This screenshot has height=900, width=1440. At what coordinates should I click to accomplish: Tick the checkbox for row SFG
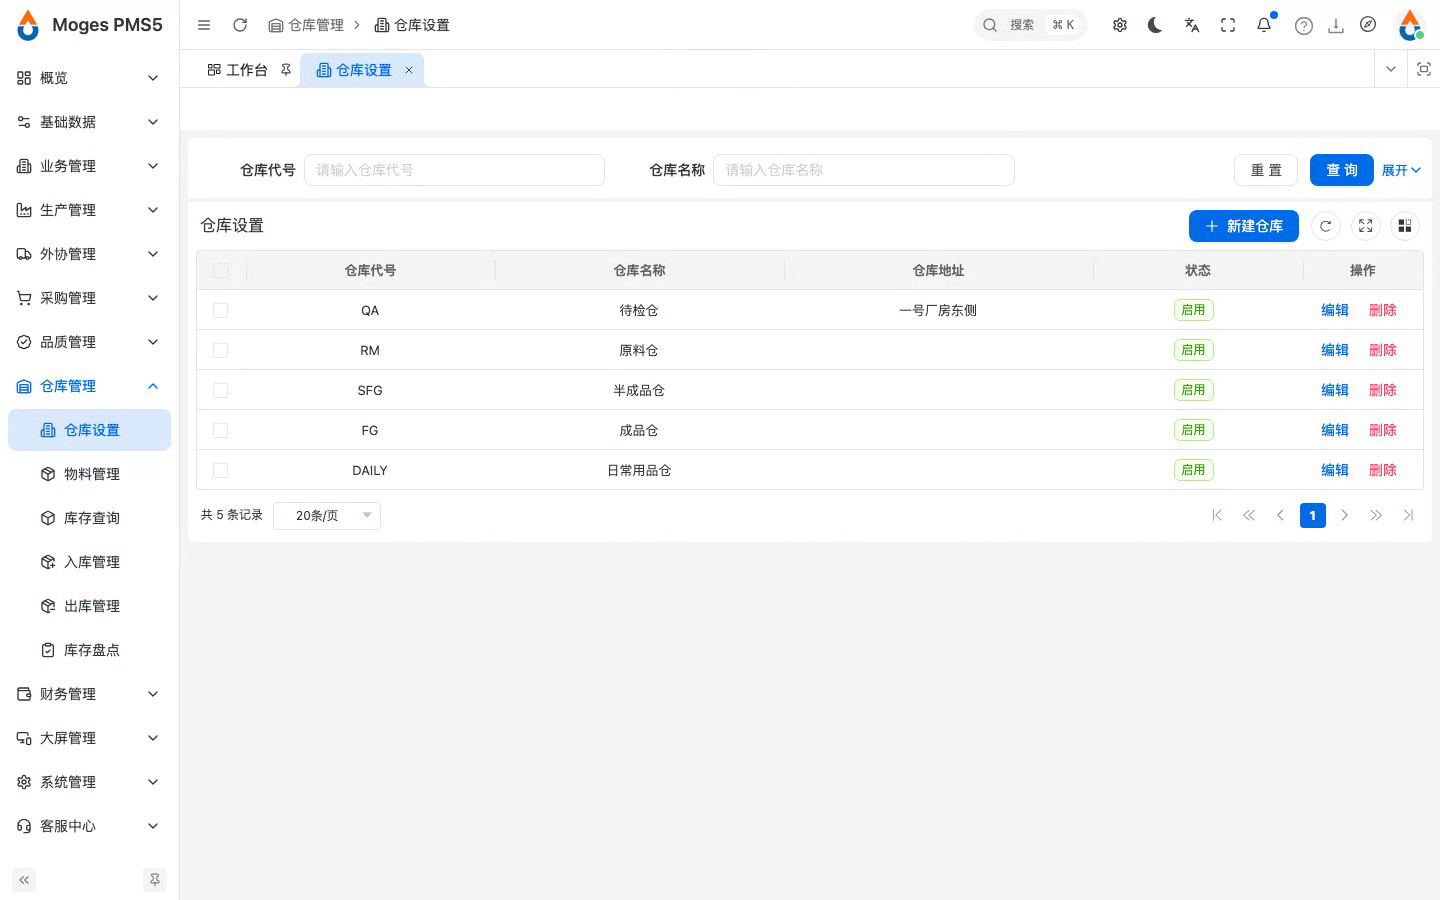(x=221, y=390)
